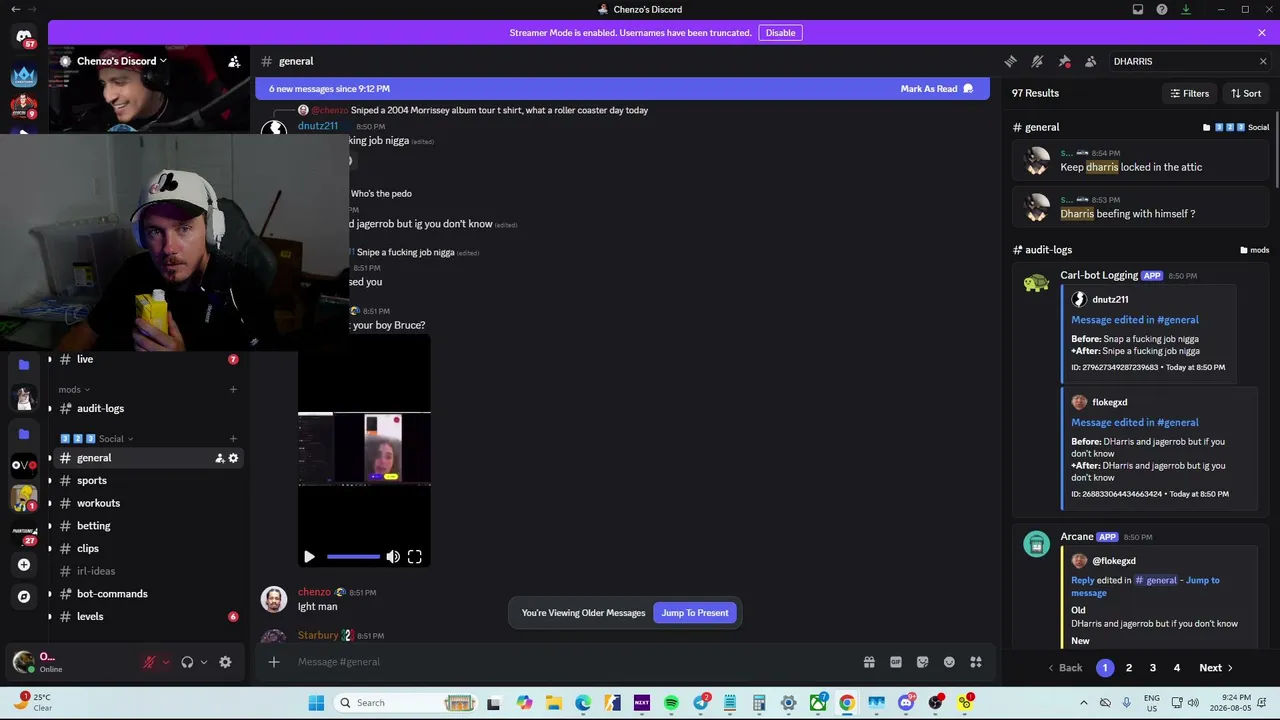This screenshot has height=720, width=1280.
Task: Go to Next search results page
Action: pos(1216,668)
